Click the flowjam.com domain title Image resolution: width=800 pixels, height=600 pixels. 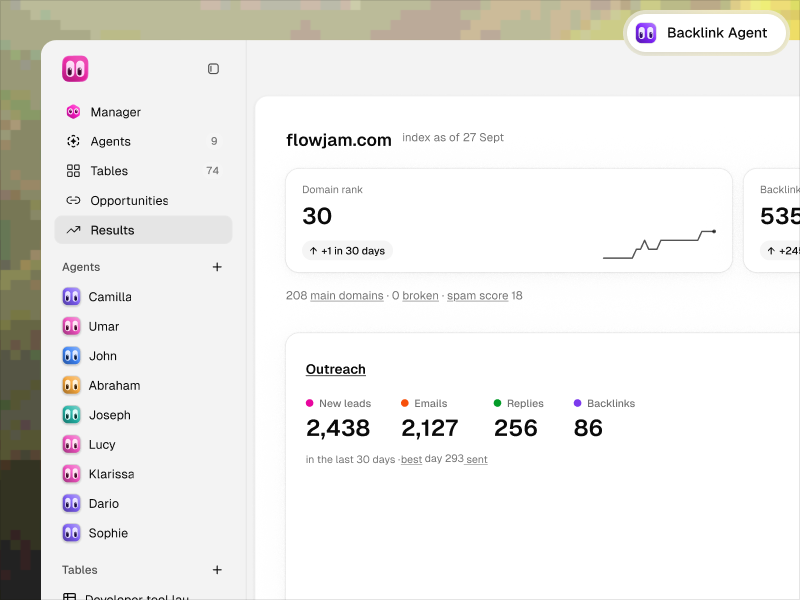[339, 140]
